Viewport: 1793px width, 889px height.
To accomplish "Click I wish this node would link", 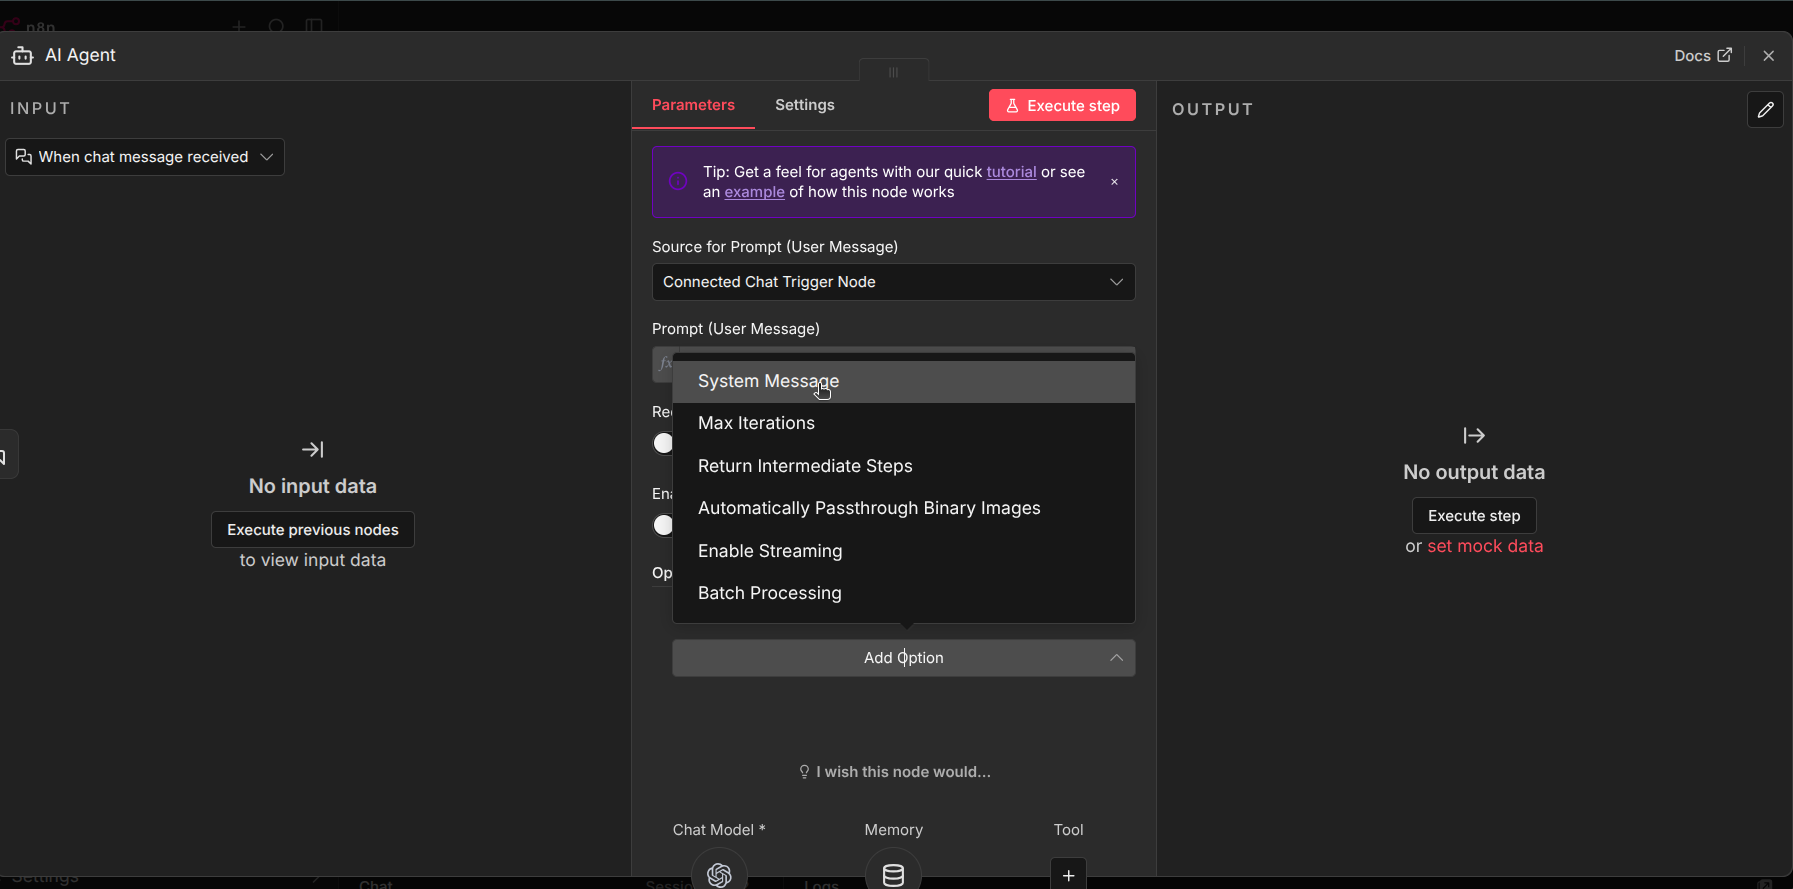I will [x=894, y=772].
